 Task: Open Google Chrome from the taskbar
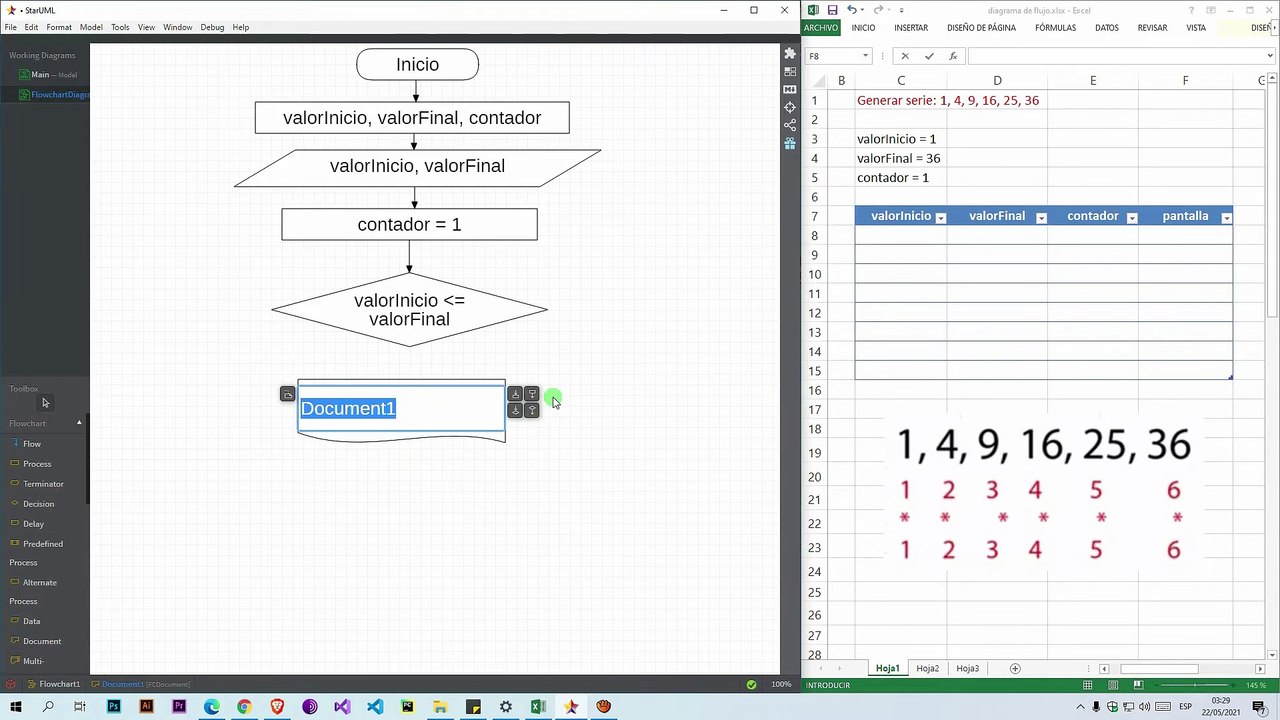244,707
